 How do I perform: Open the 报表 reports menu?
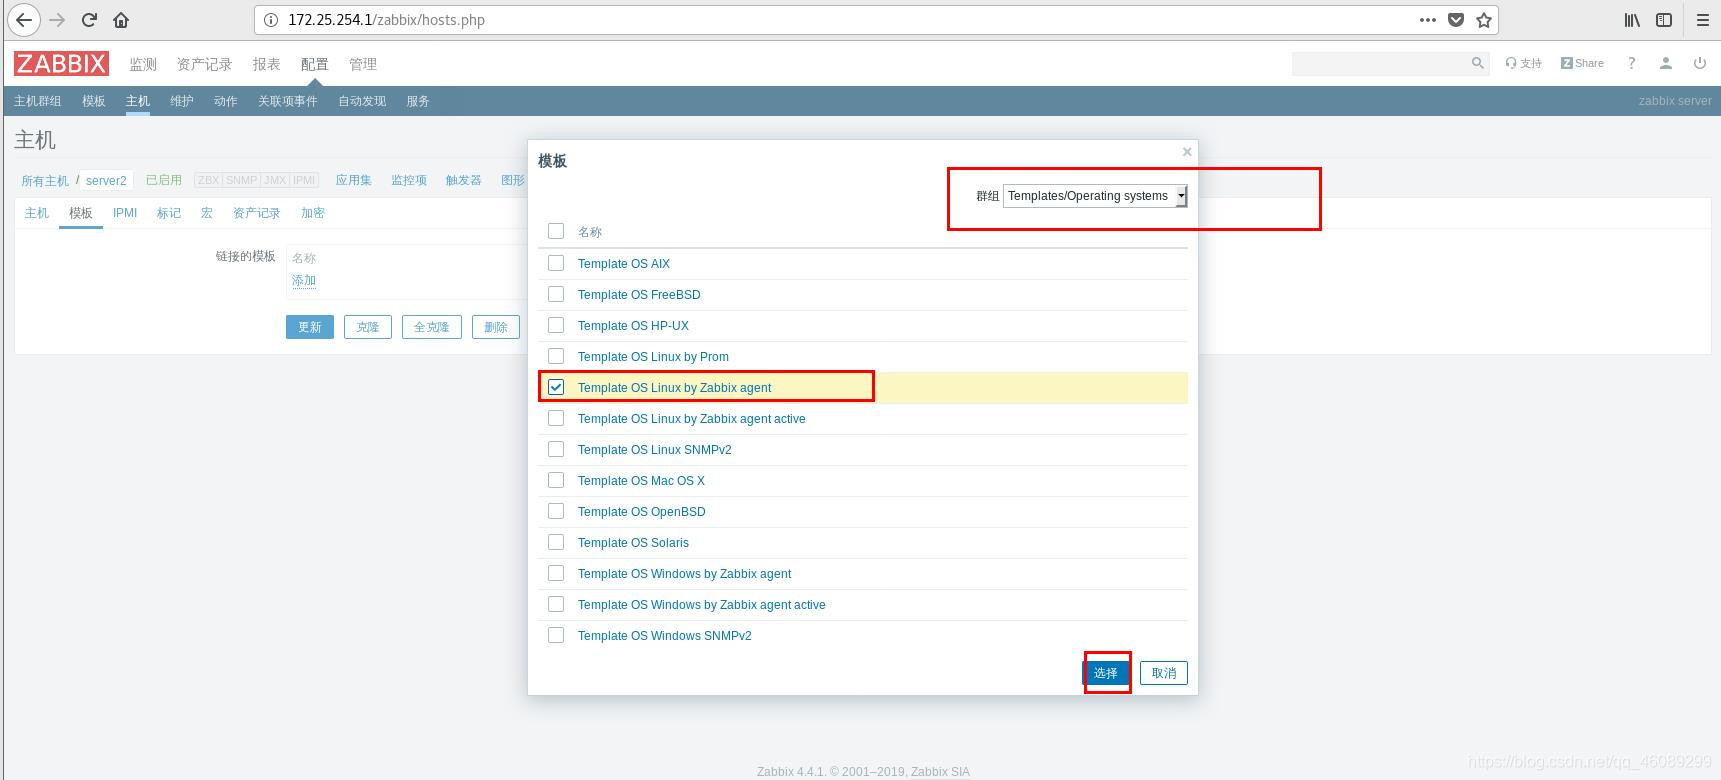coord(266,64)
